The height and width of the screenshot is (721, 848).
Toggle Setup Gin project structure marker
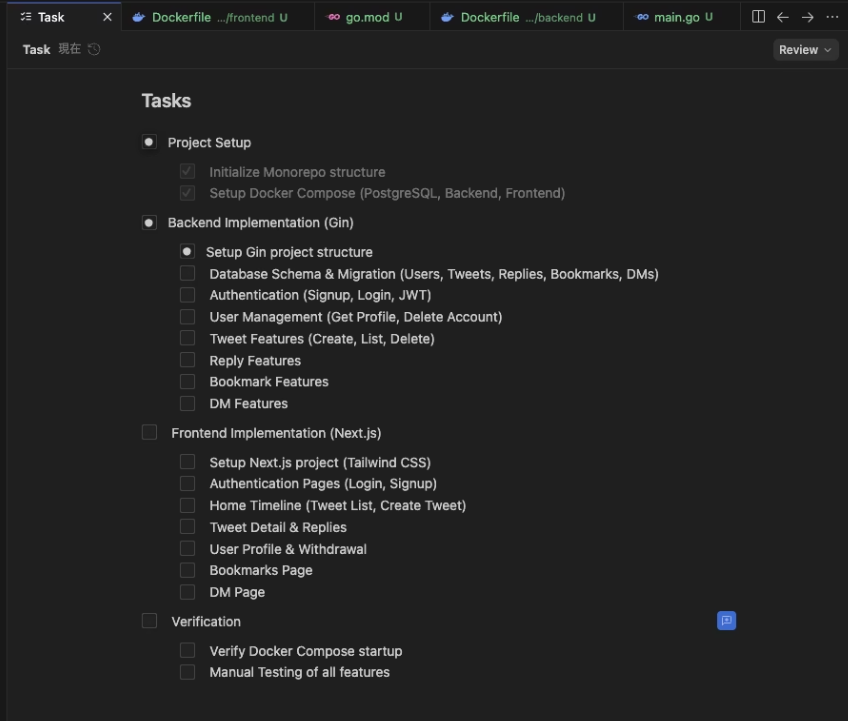[187, 252]
